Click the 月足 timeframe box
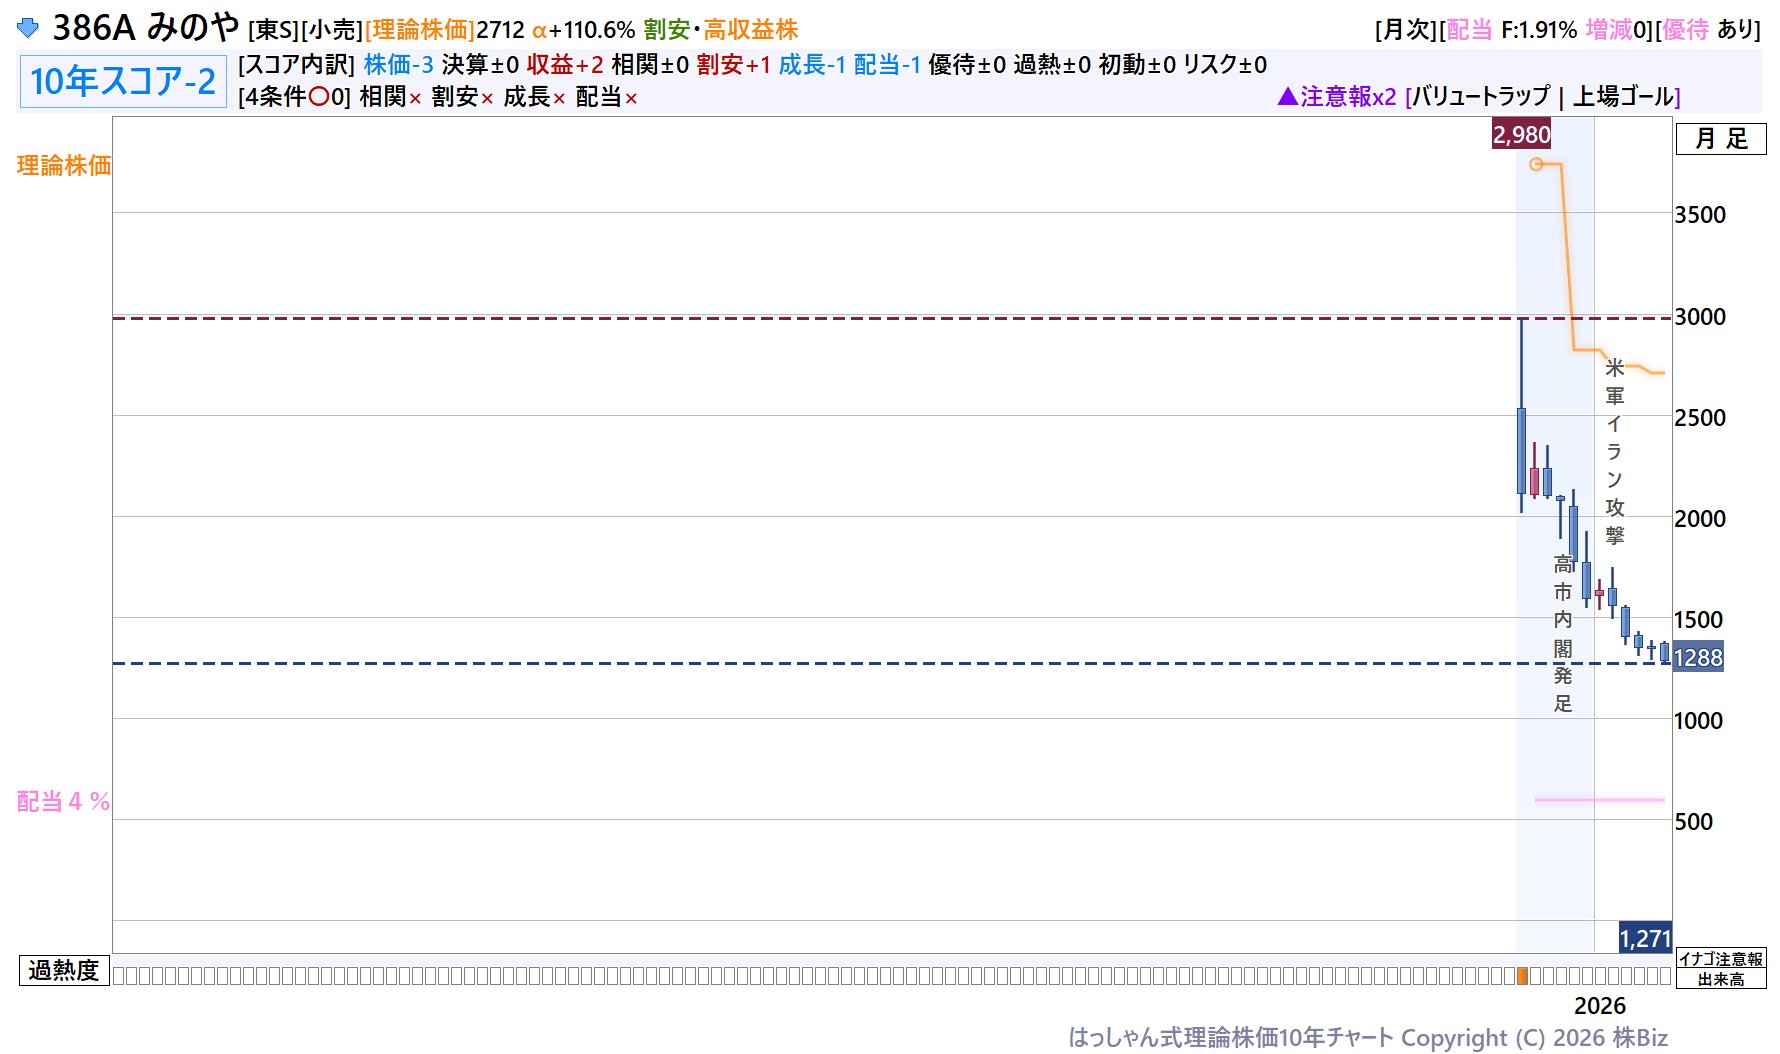1780x1054 pixels. point(1721,139)
